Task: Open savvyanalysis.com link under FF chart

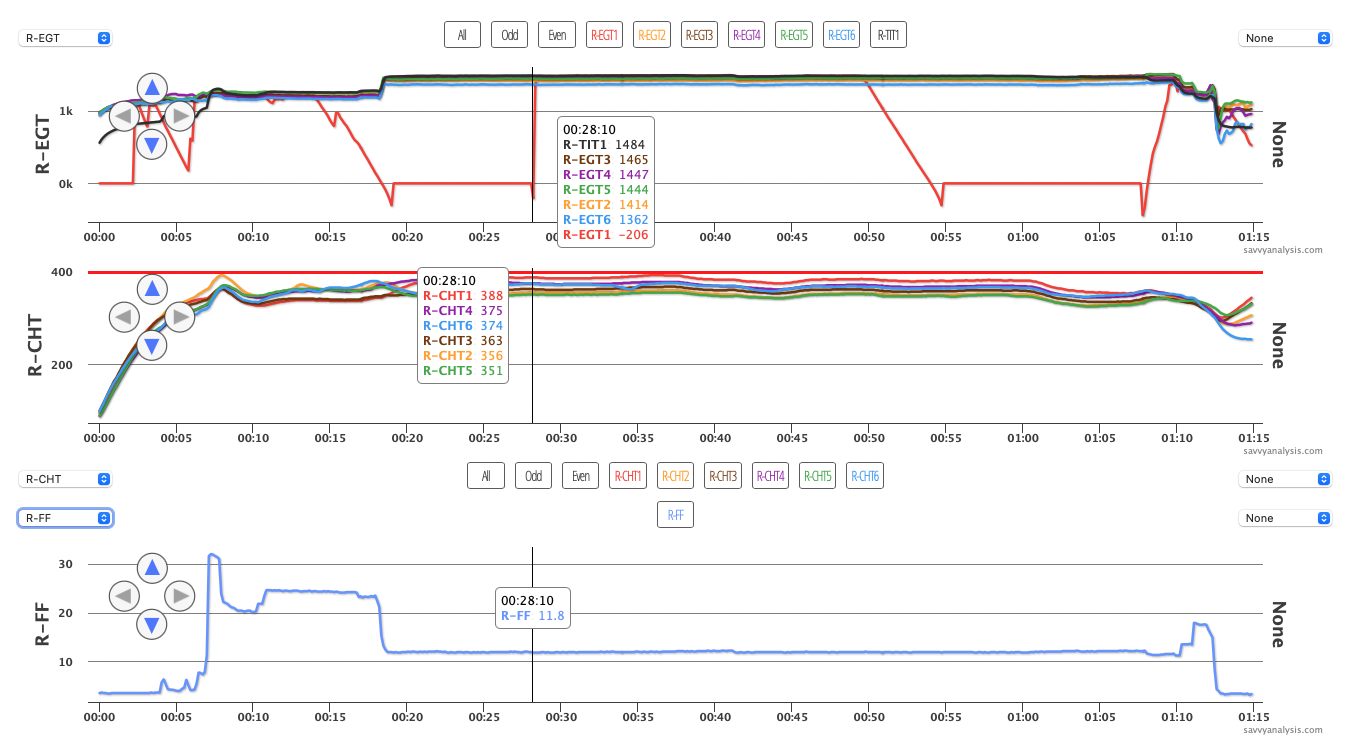Action: point(1285,730)
